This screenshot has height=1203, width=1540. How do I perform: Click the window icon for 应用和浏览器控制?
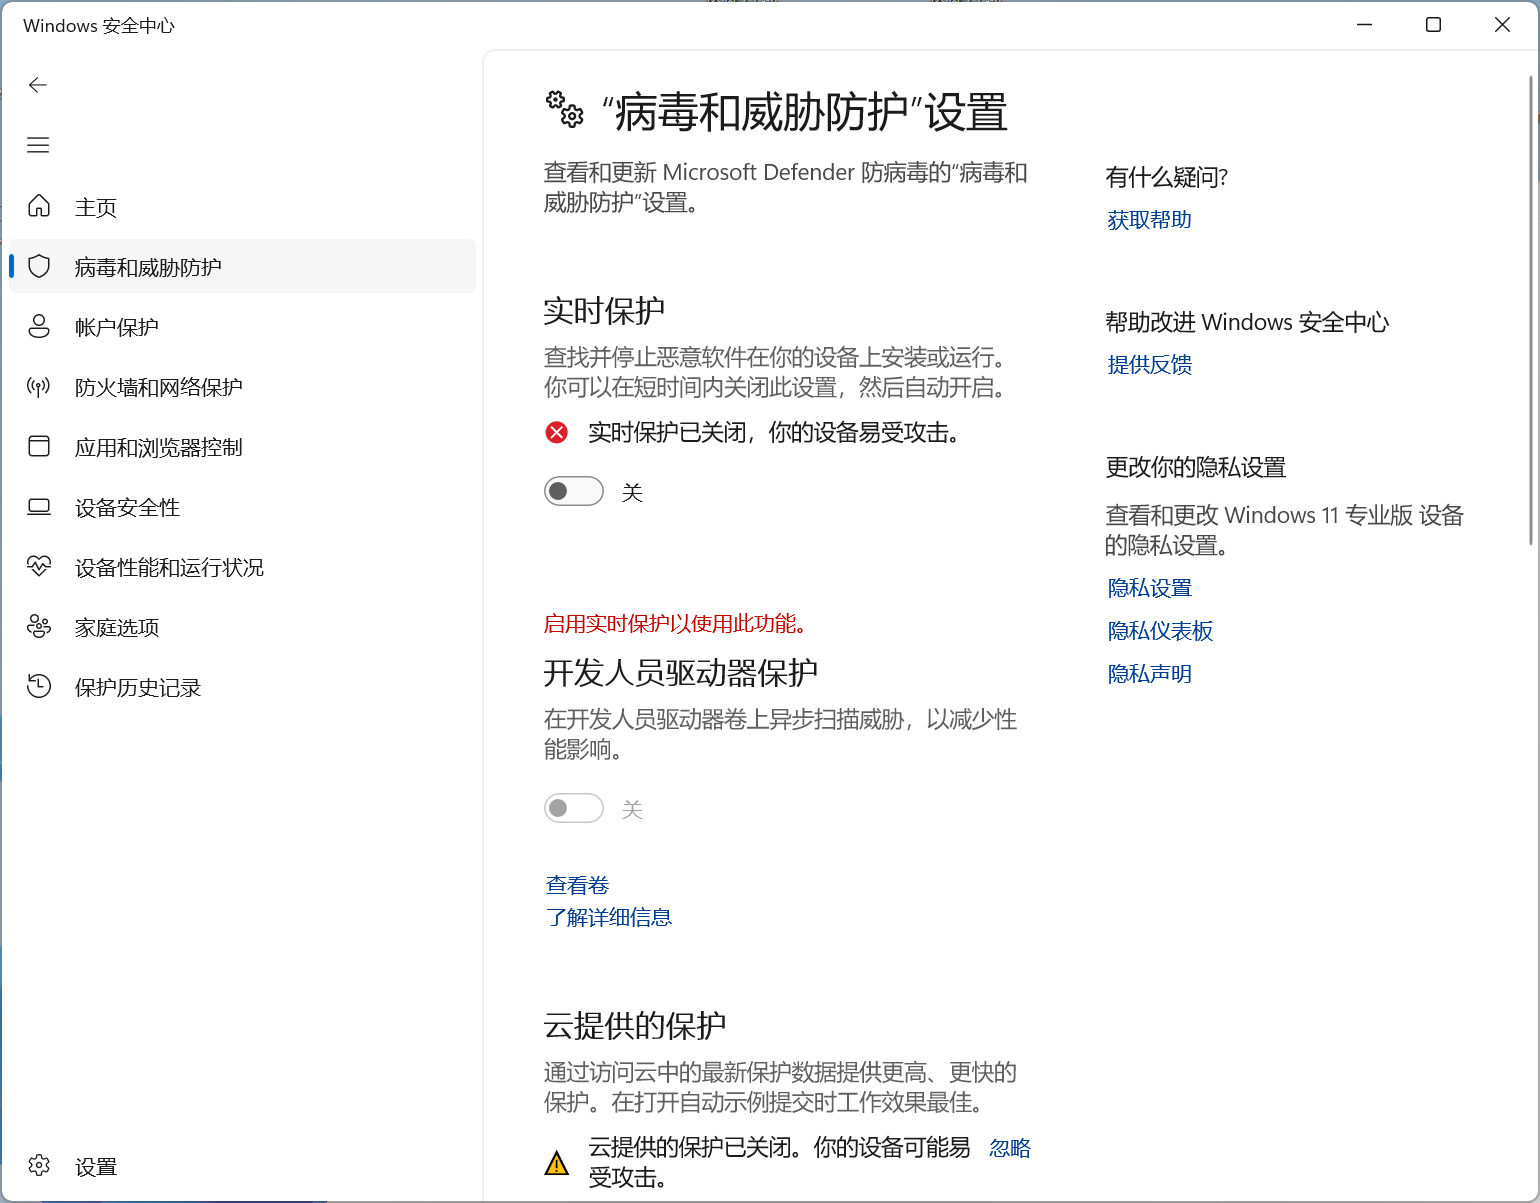click(39, 446)
